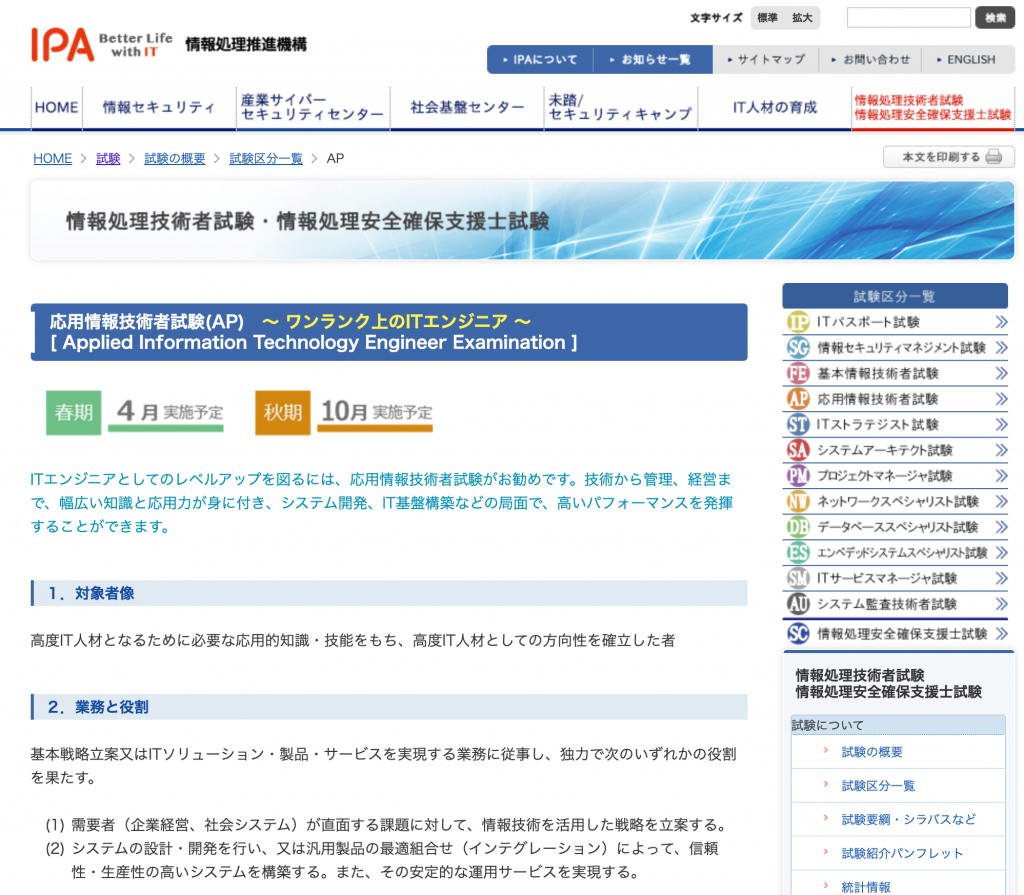Click the NW icon for ネットワークスペシャリスト試験
1024x895 pixels.
point(797,501)
